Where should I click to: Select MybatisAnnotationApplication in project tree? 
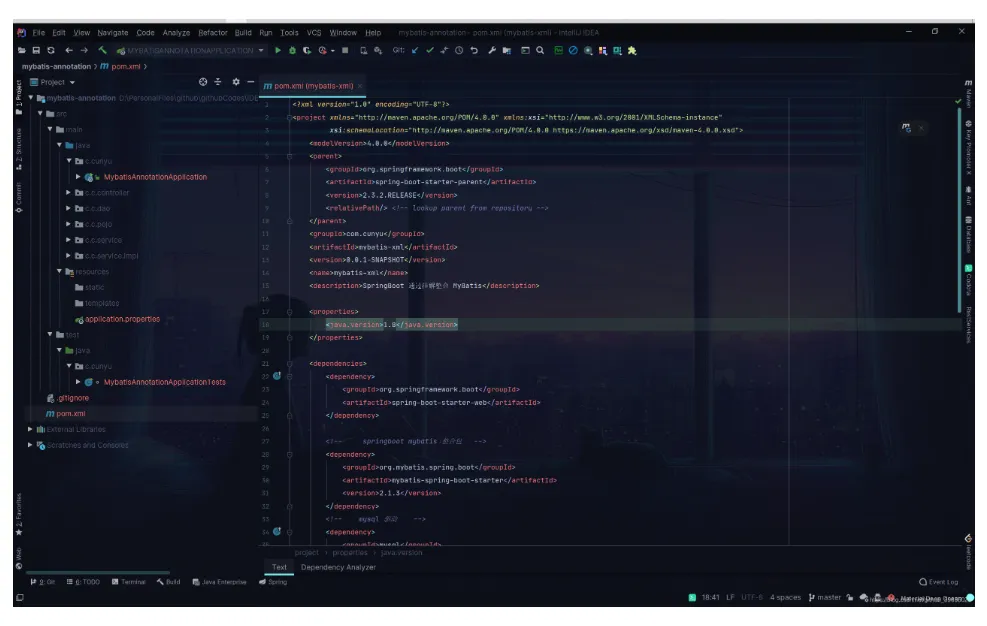point(155,177)
